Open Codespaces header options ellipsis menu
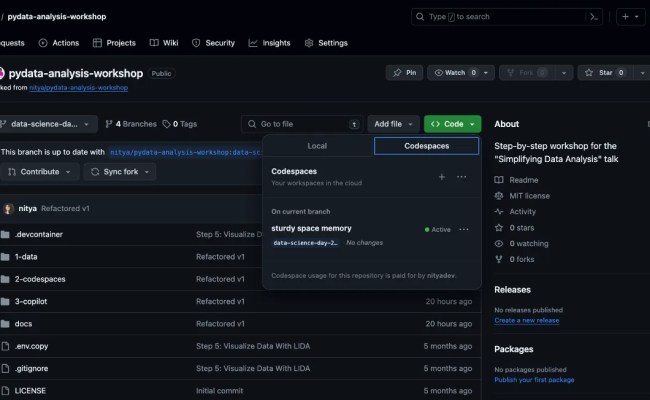Screen dimensions: 650x400 tap(461, 177)
